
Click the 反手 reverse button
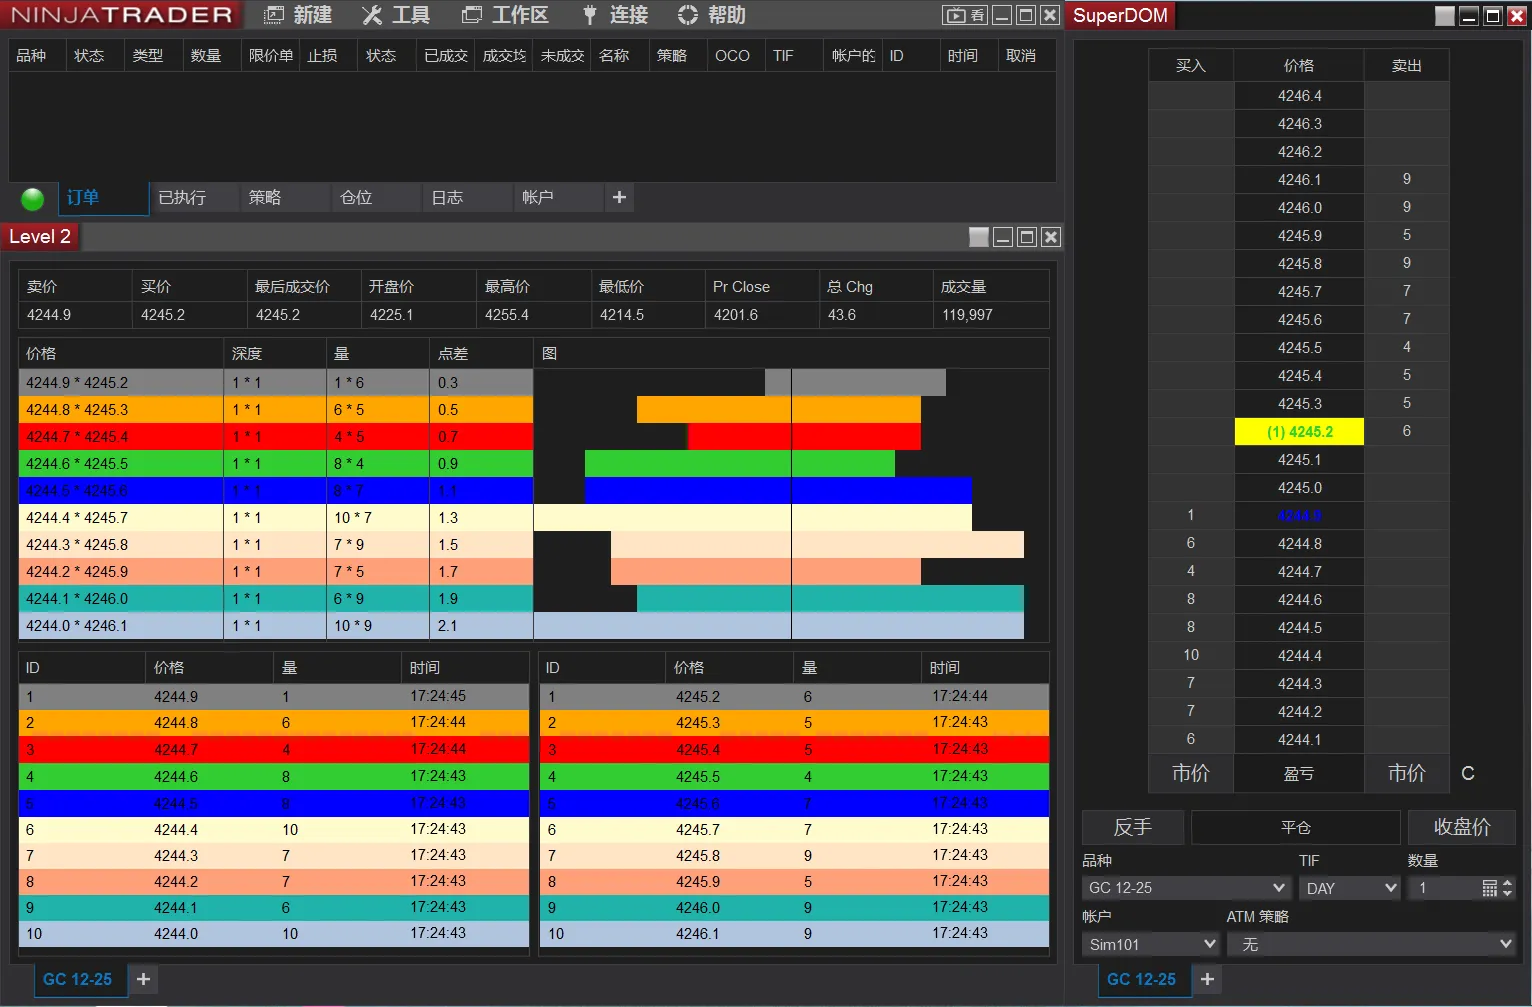pos(1132,827)
